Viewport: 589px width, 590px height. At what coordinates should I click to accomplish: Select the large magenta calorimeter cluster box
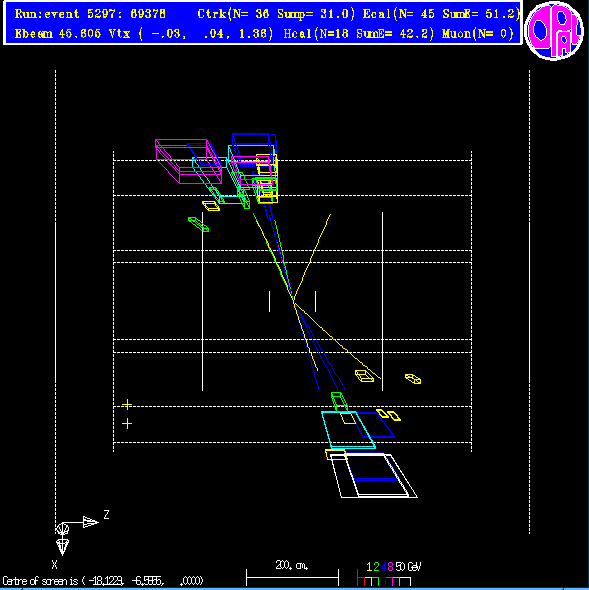click(x=188, y=161)
